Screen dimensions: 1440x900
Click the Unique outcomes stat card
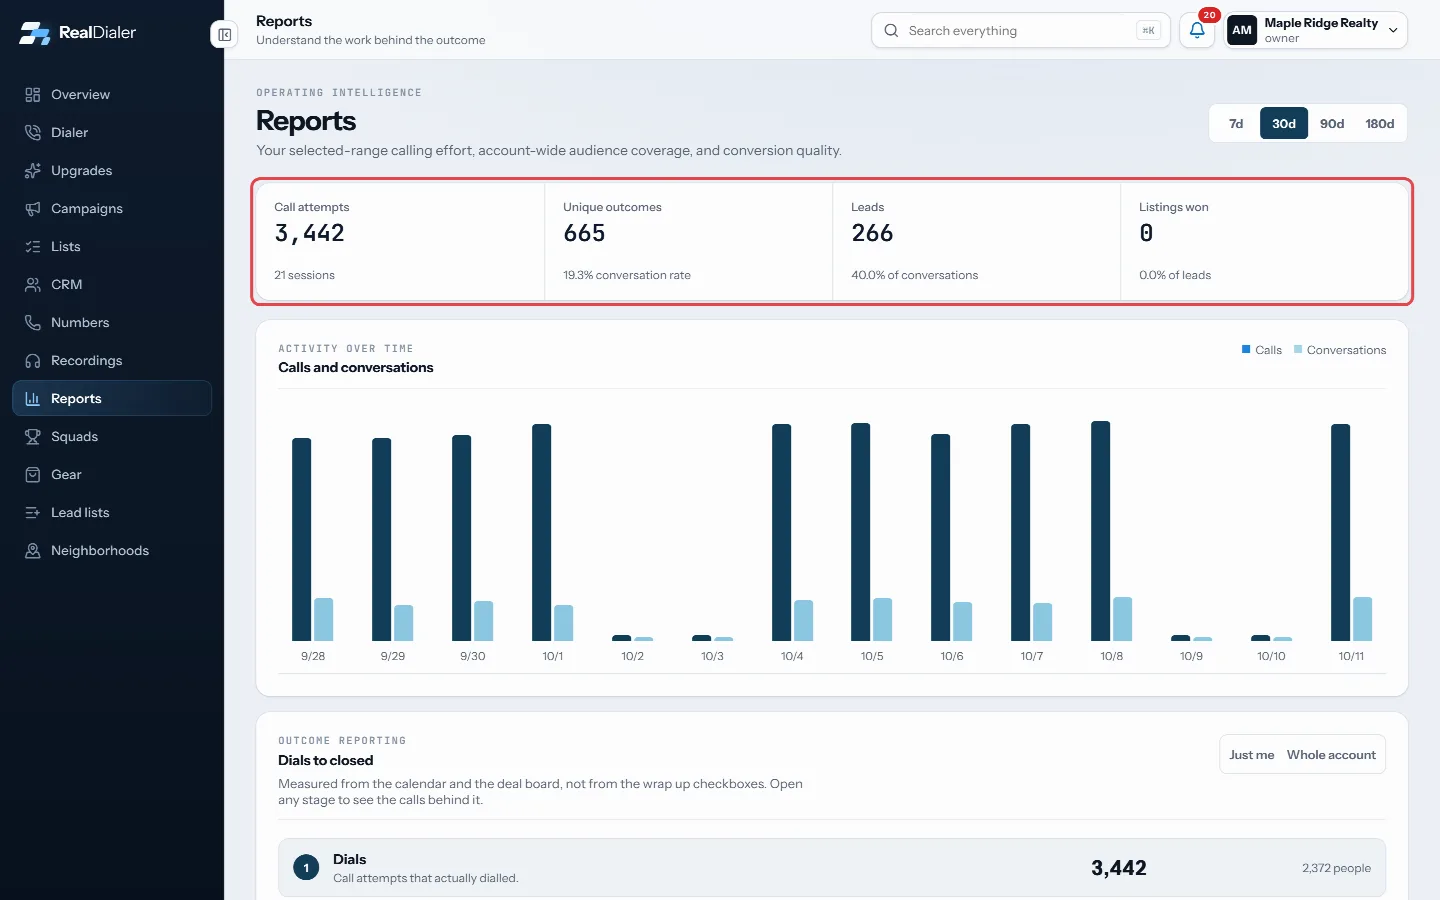click(x=689, y=241)
